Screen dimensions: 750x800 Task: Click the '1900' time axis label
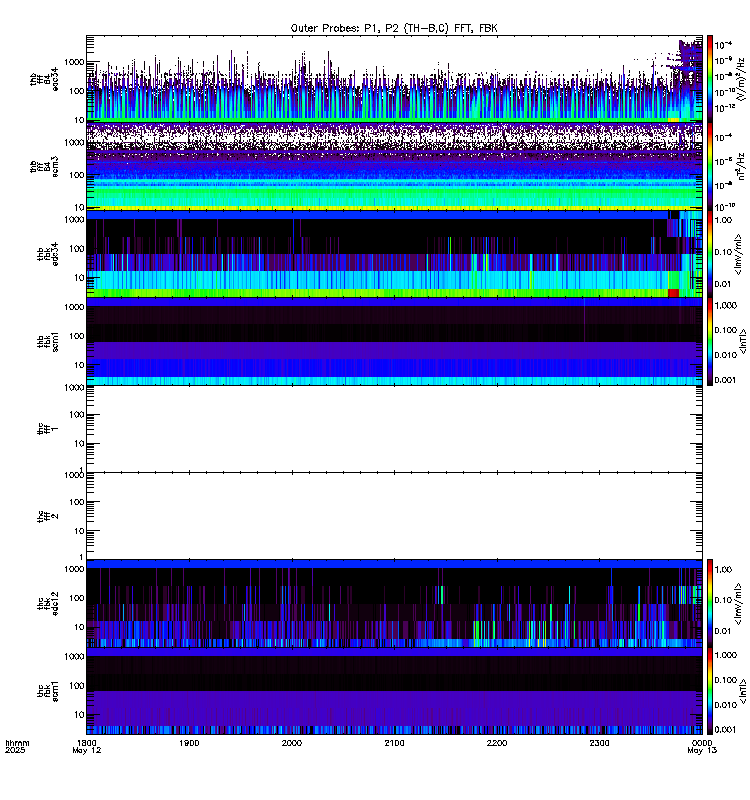[x=189, y=743]
